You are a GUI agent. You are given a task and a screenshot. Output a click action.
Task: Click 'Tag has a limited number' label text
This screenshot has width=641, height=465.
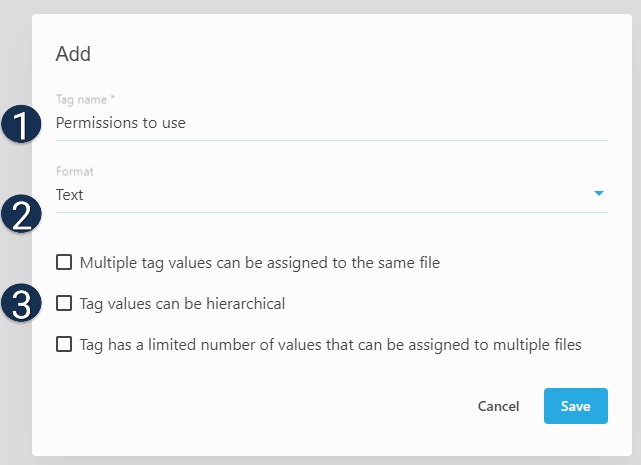[x=330, y=344]
